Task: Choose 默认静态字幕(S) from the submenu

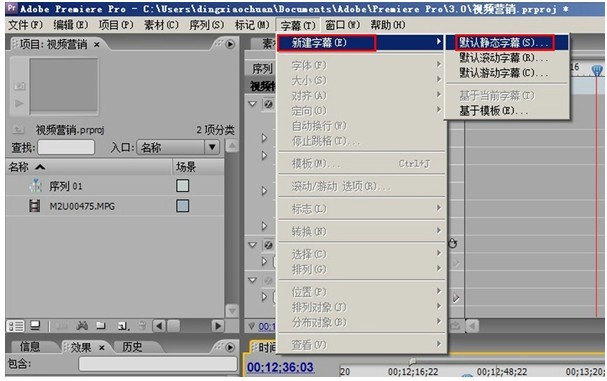Action: coord(507,43)
